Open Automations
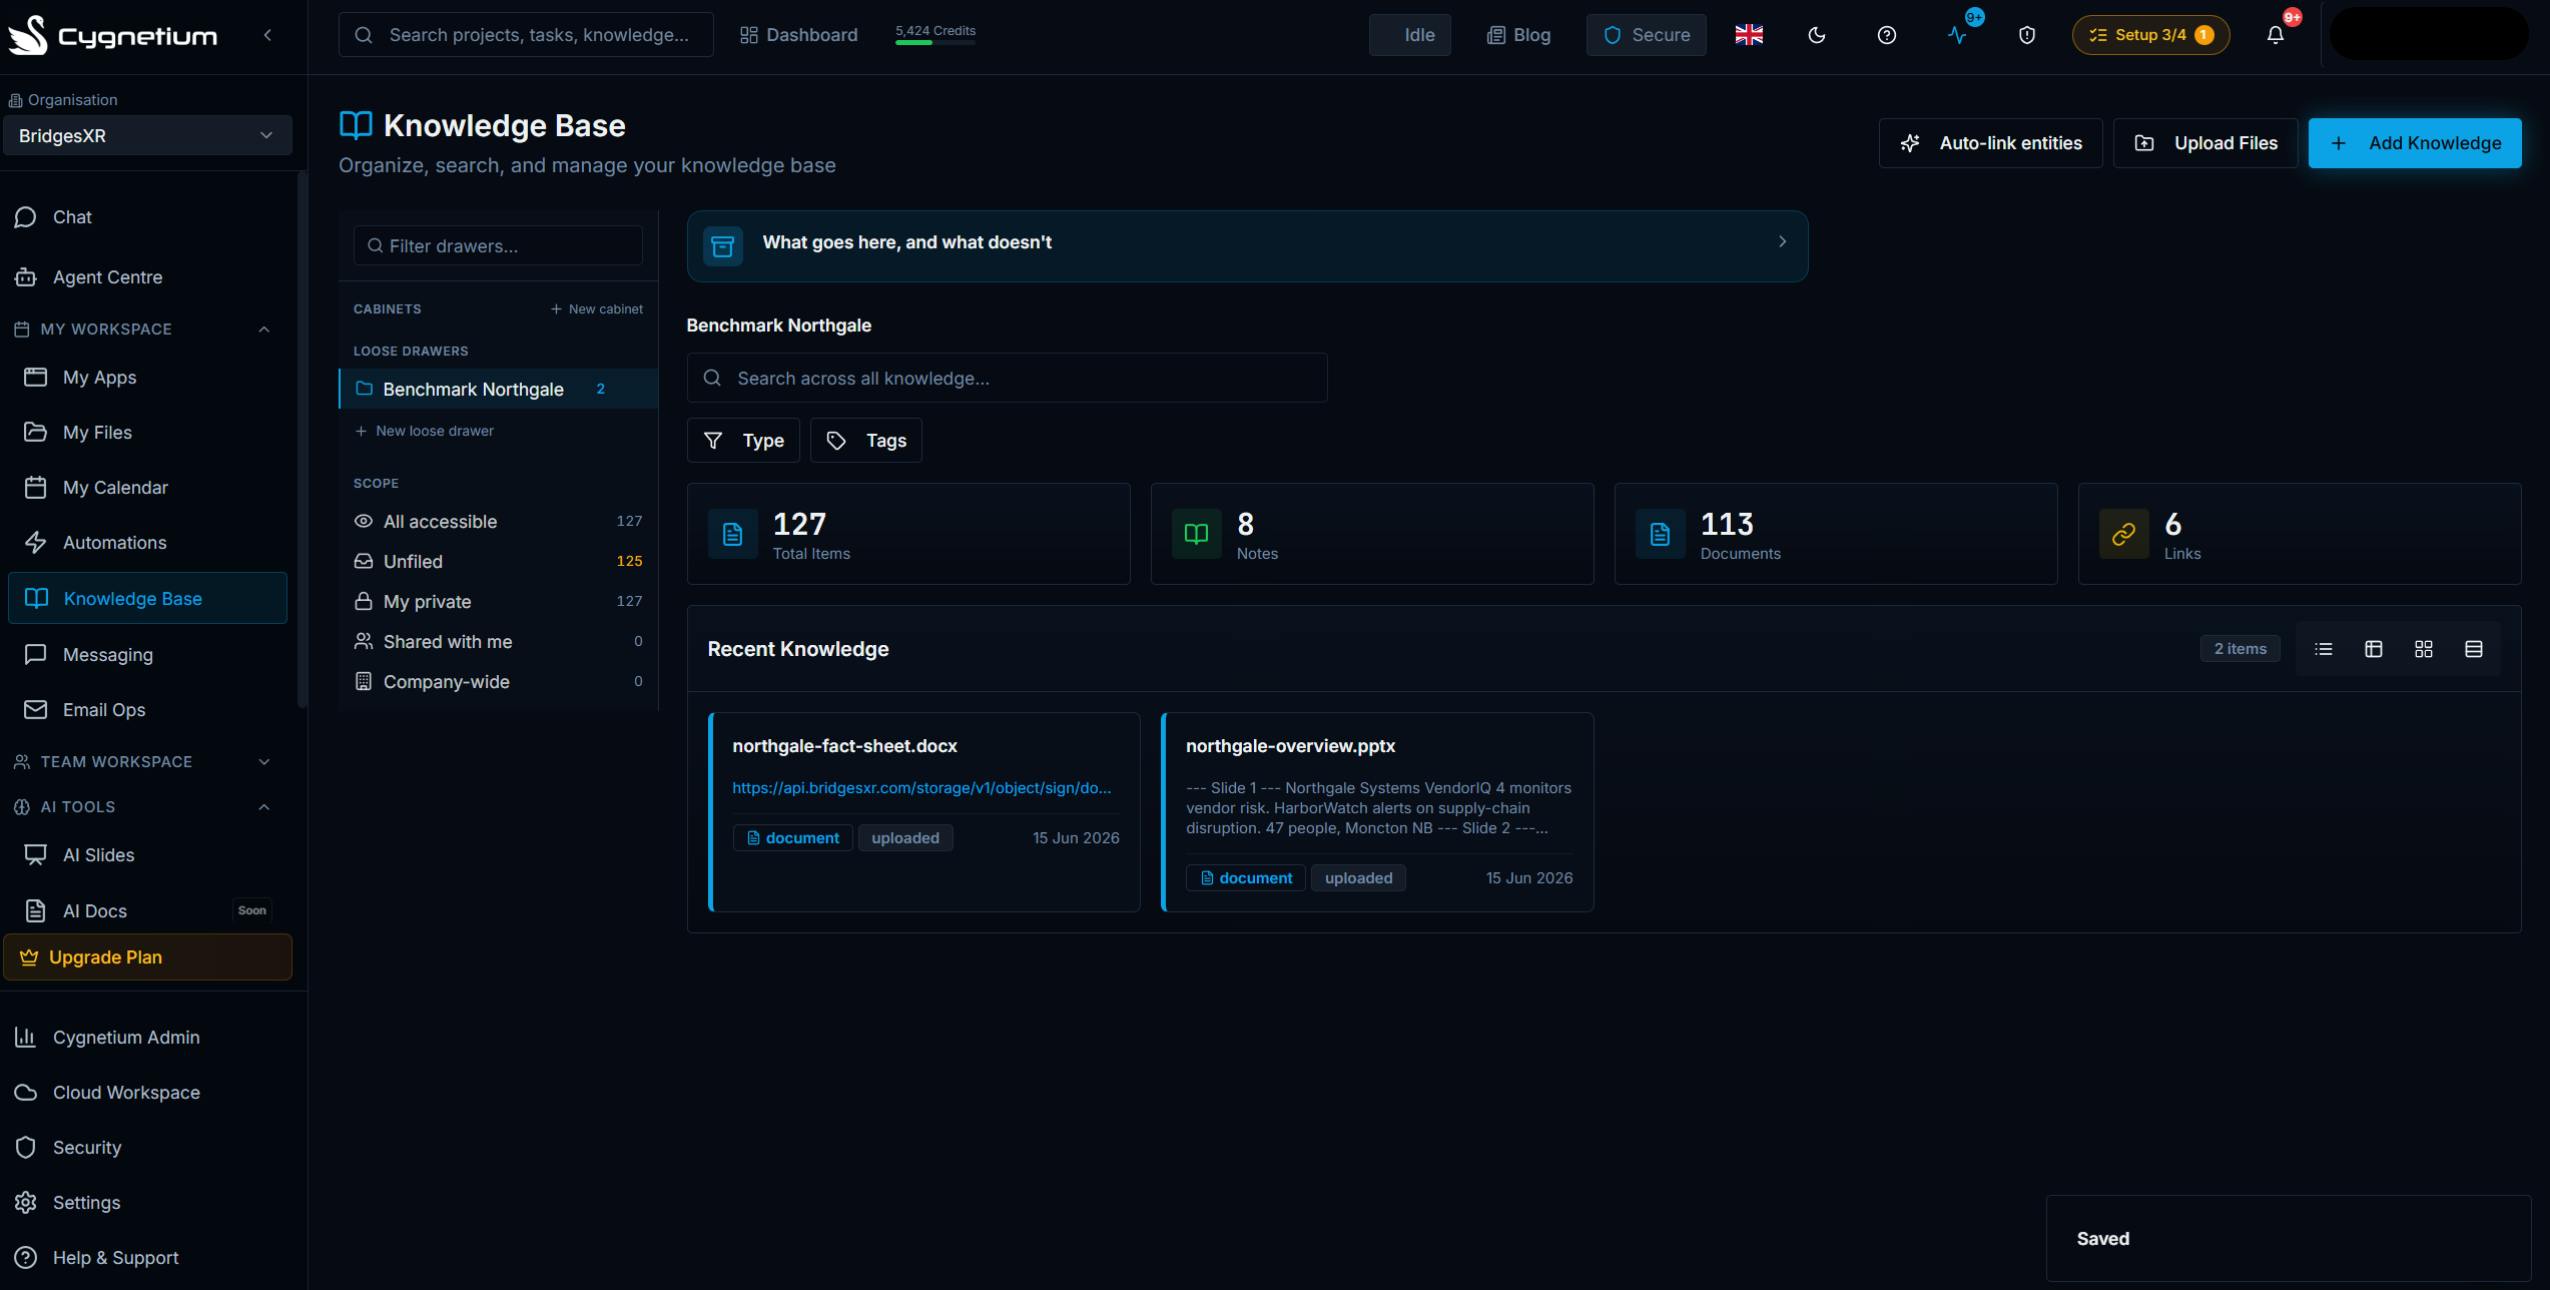Image resolution: width=2550 pixels, height=1290 pixels. click(148, 542)
